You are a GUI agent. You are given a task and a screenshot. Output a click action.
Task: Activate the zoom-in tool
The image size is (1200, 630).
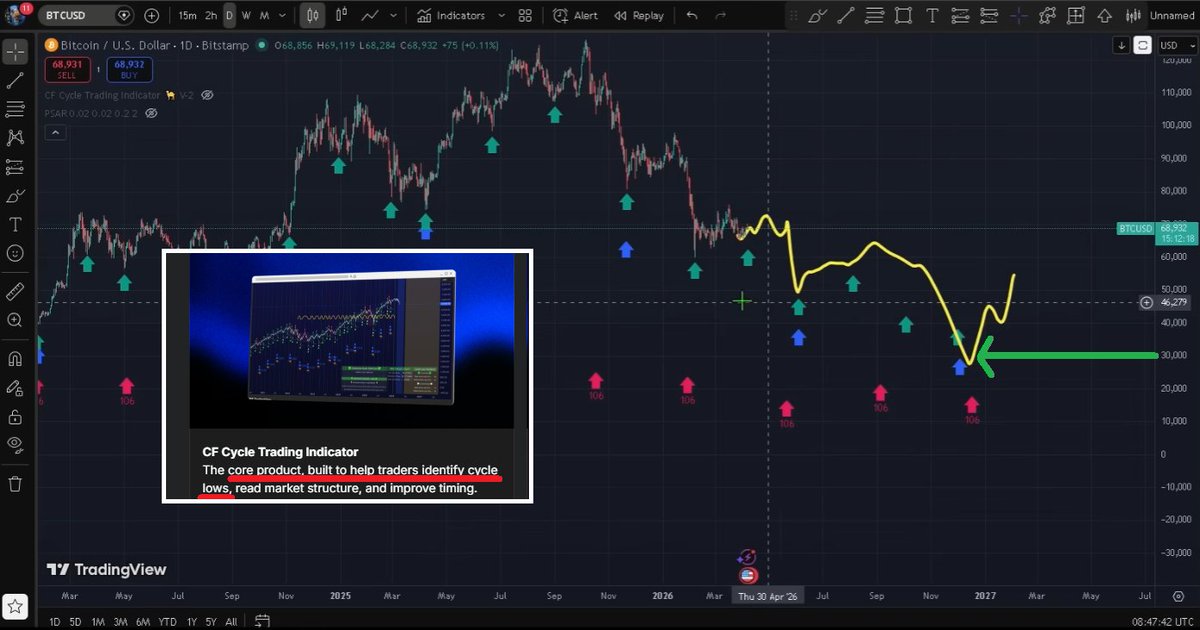pos(15,320)
